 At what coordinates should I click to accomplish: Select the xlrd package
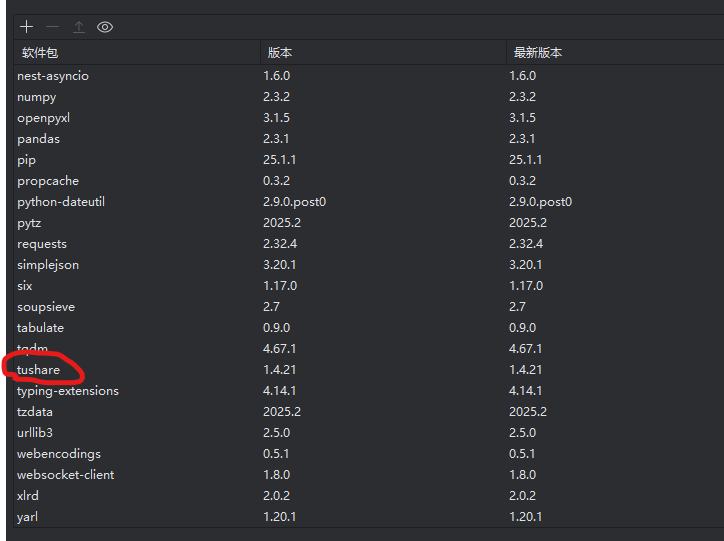point(28,496)
